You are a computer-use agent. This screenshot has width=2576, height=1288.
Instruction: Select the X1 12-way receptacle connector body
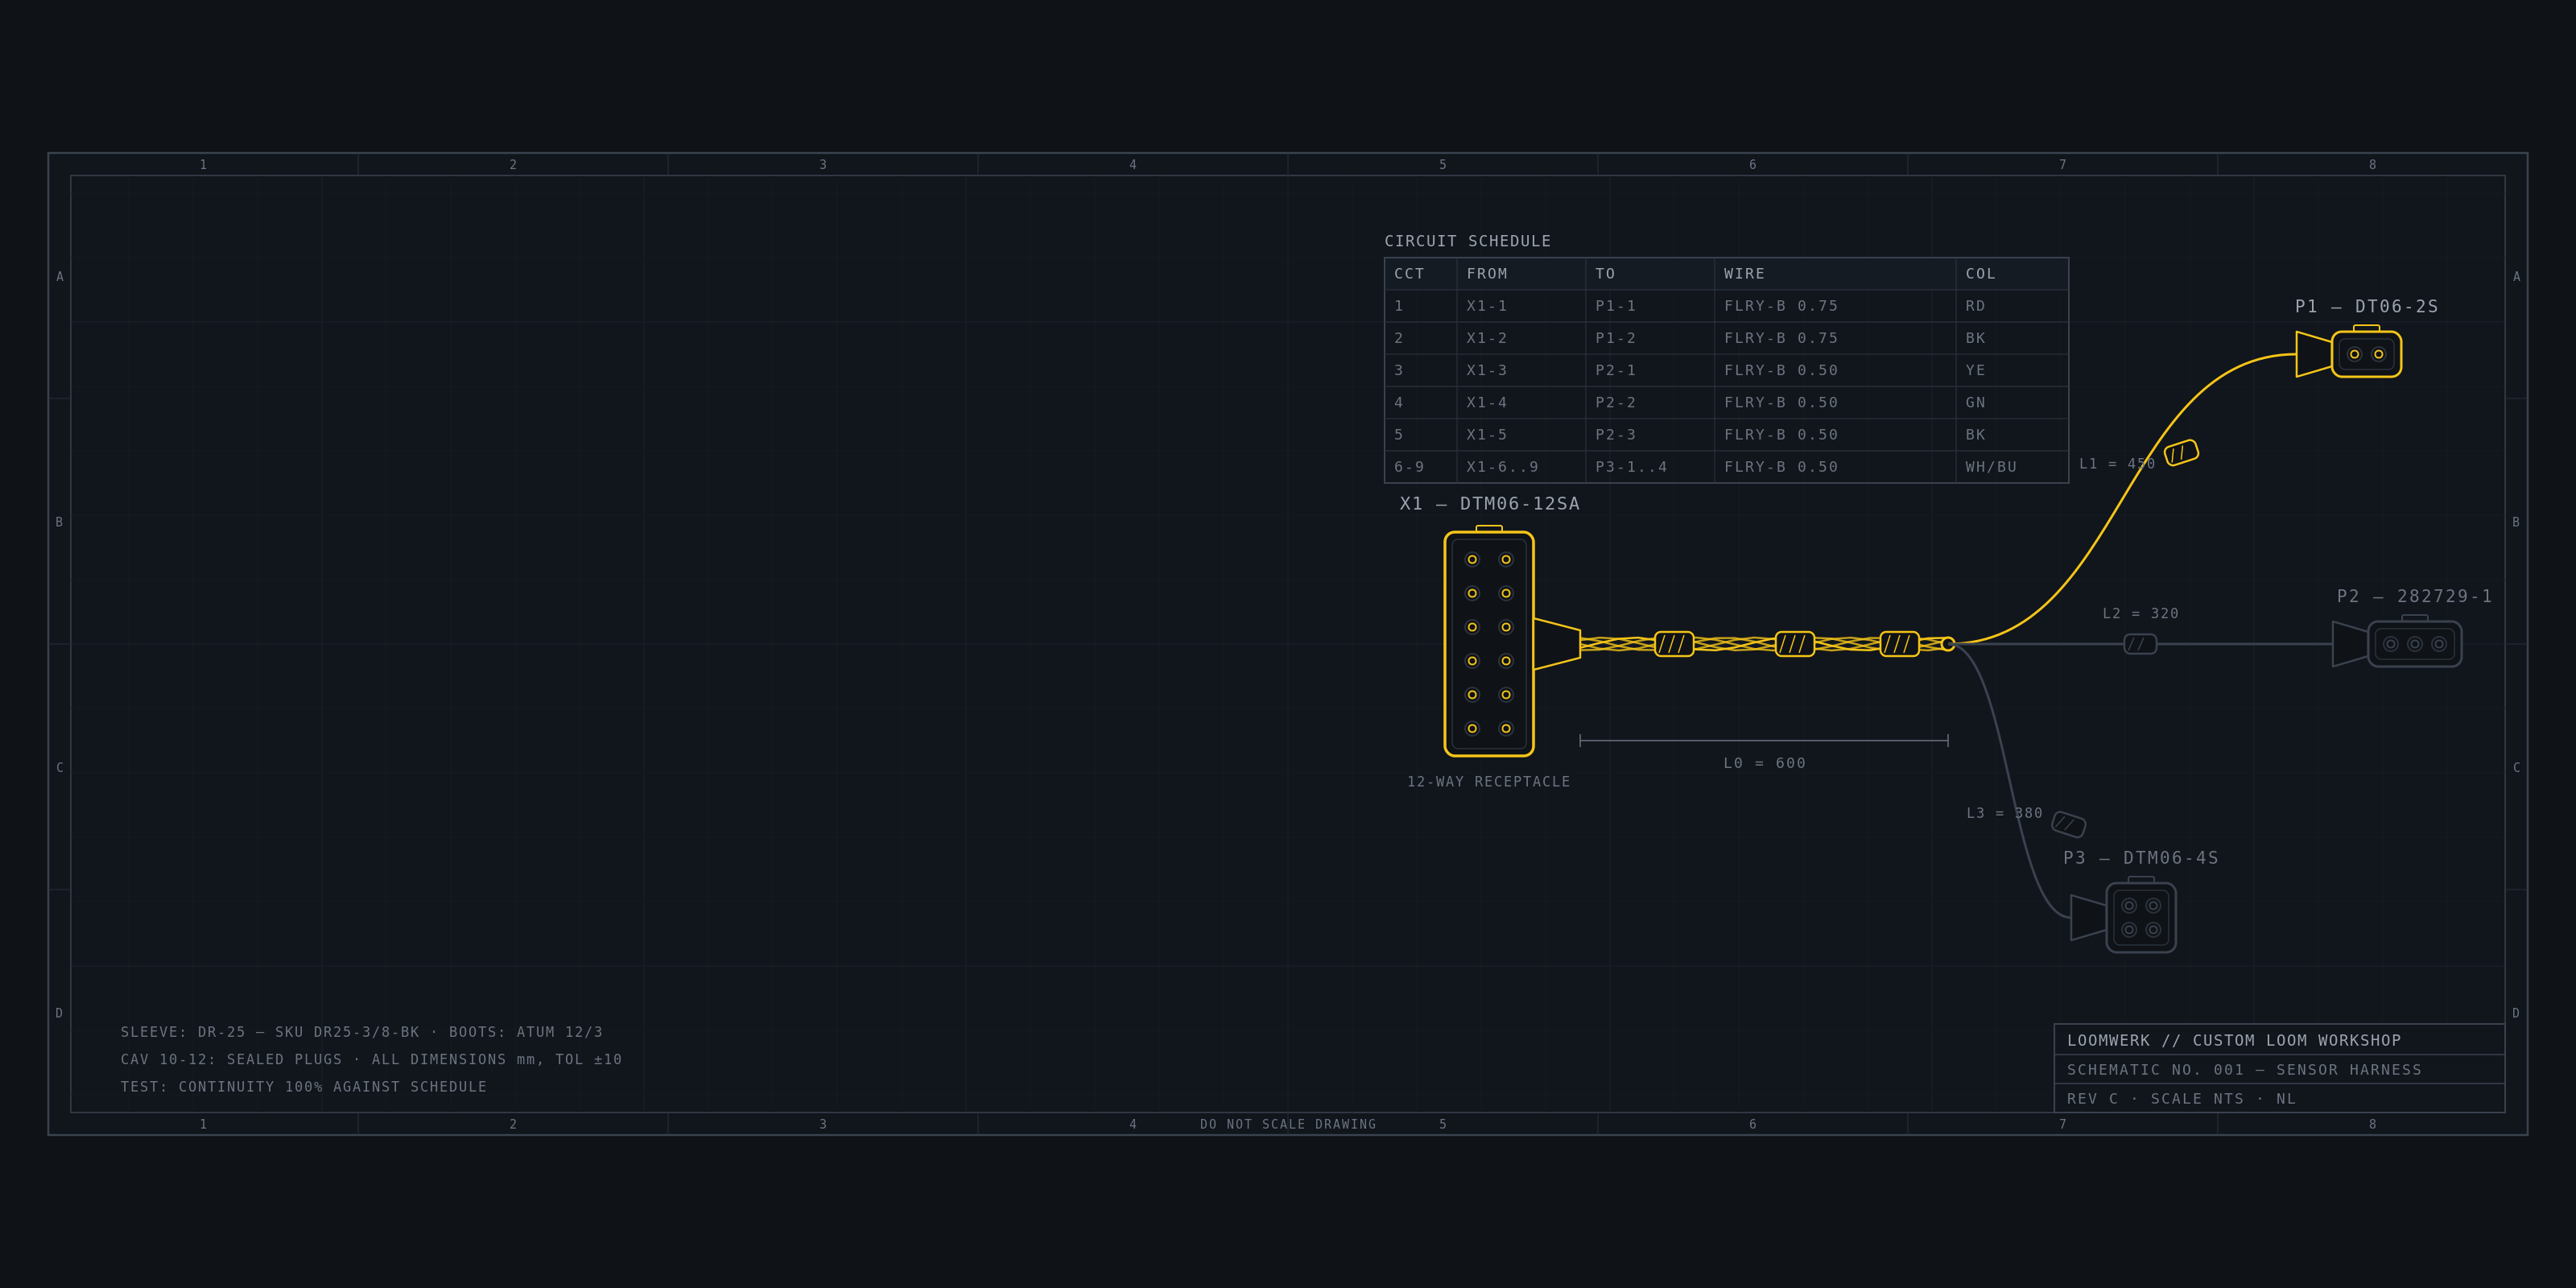[1488, 643]
